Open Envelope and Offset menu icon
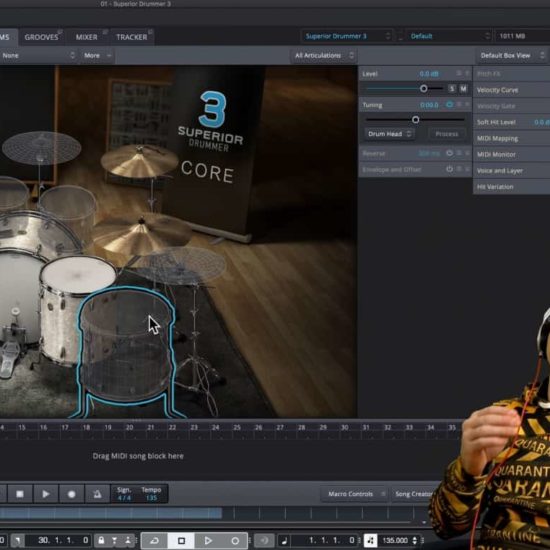The image size is (550, 550). [459, 169]
